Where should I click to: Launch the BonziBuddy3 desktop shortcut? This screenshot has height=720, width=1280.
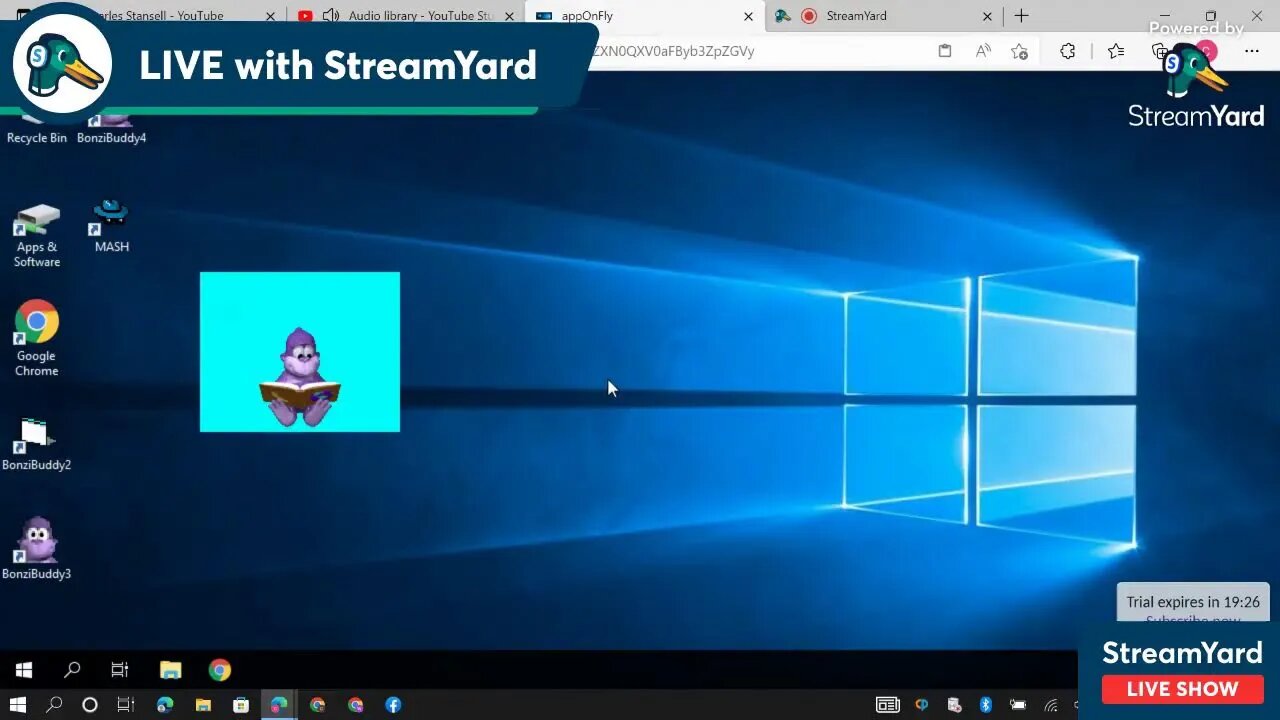(x=37, y=548)
